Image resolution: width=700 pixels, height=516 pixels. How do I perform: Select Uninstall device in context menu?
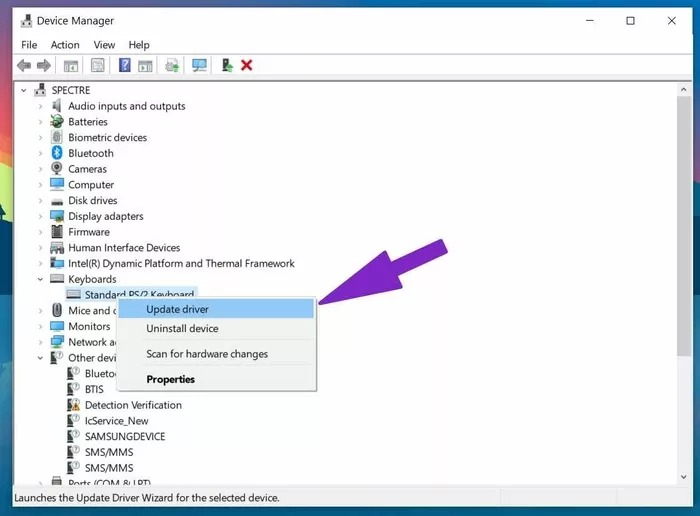click(x=182, y=328)
